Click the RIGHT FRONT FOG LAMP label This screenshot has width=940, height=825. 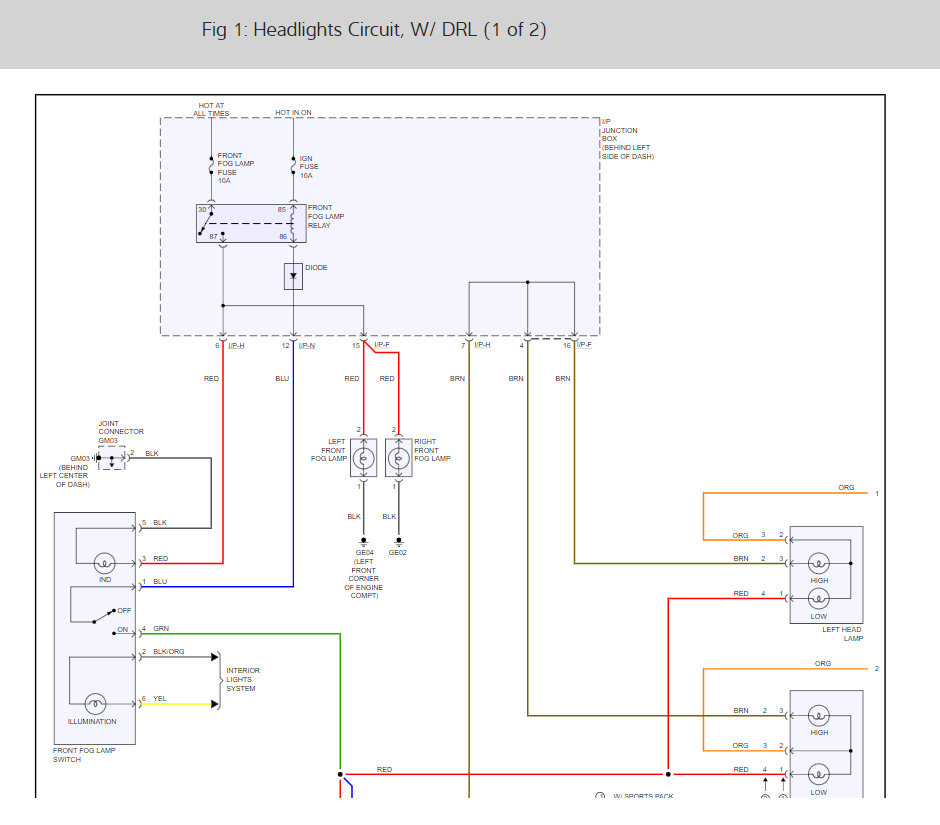pyautogui.click(x=432, y=450)
